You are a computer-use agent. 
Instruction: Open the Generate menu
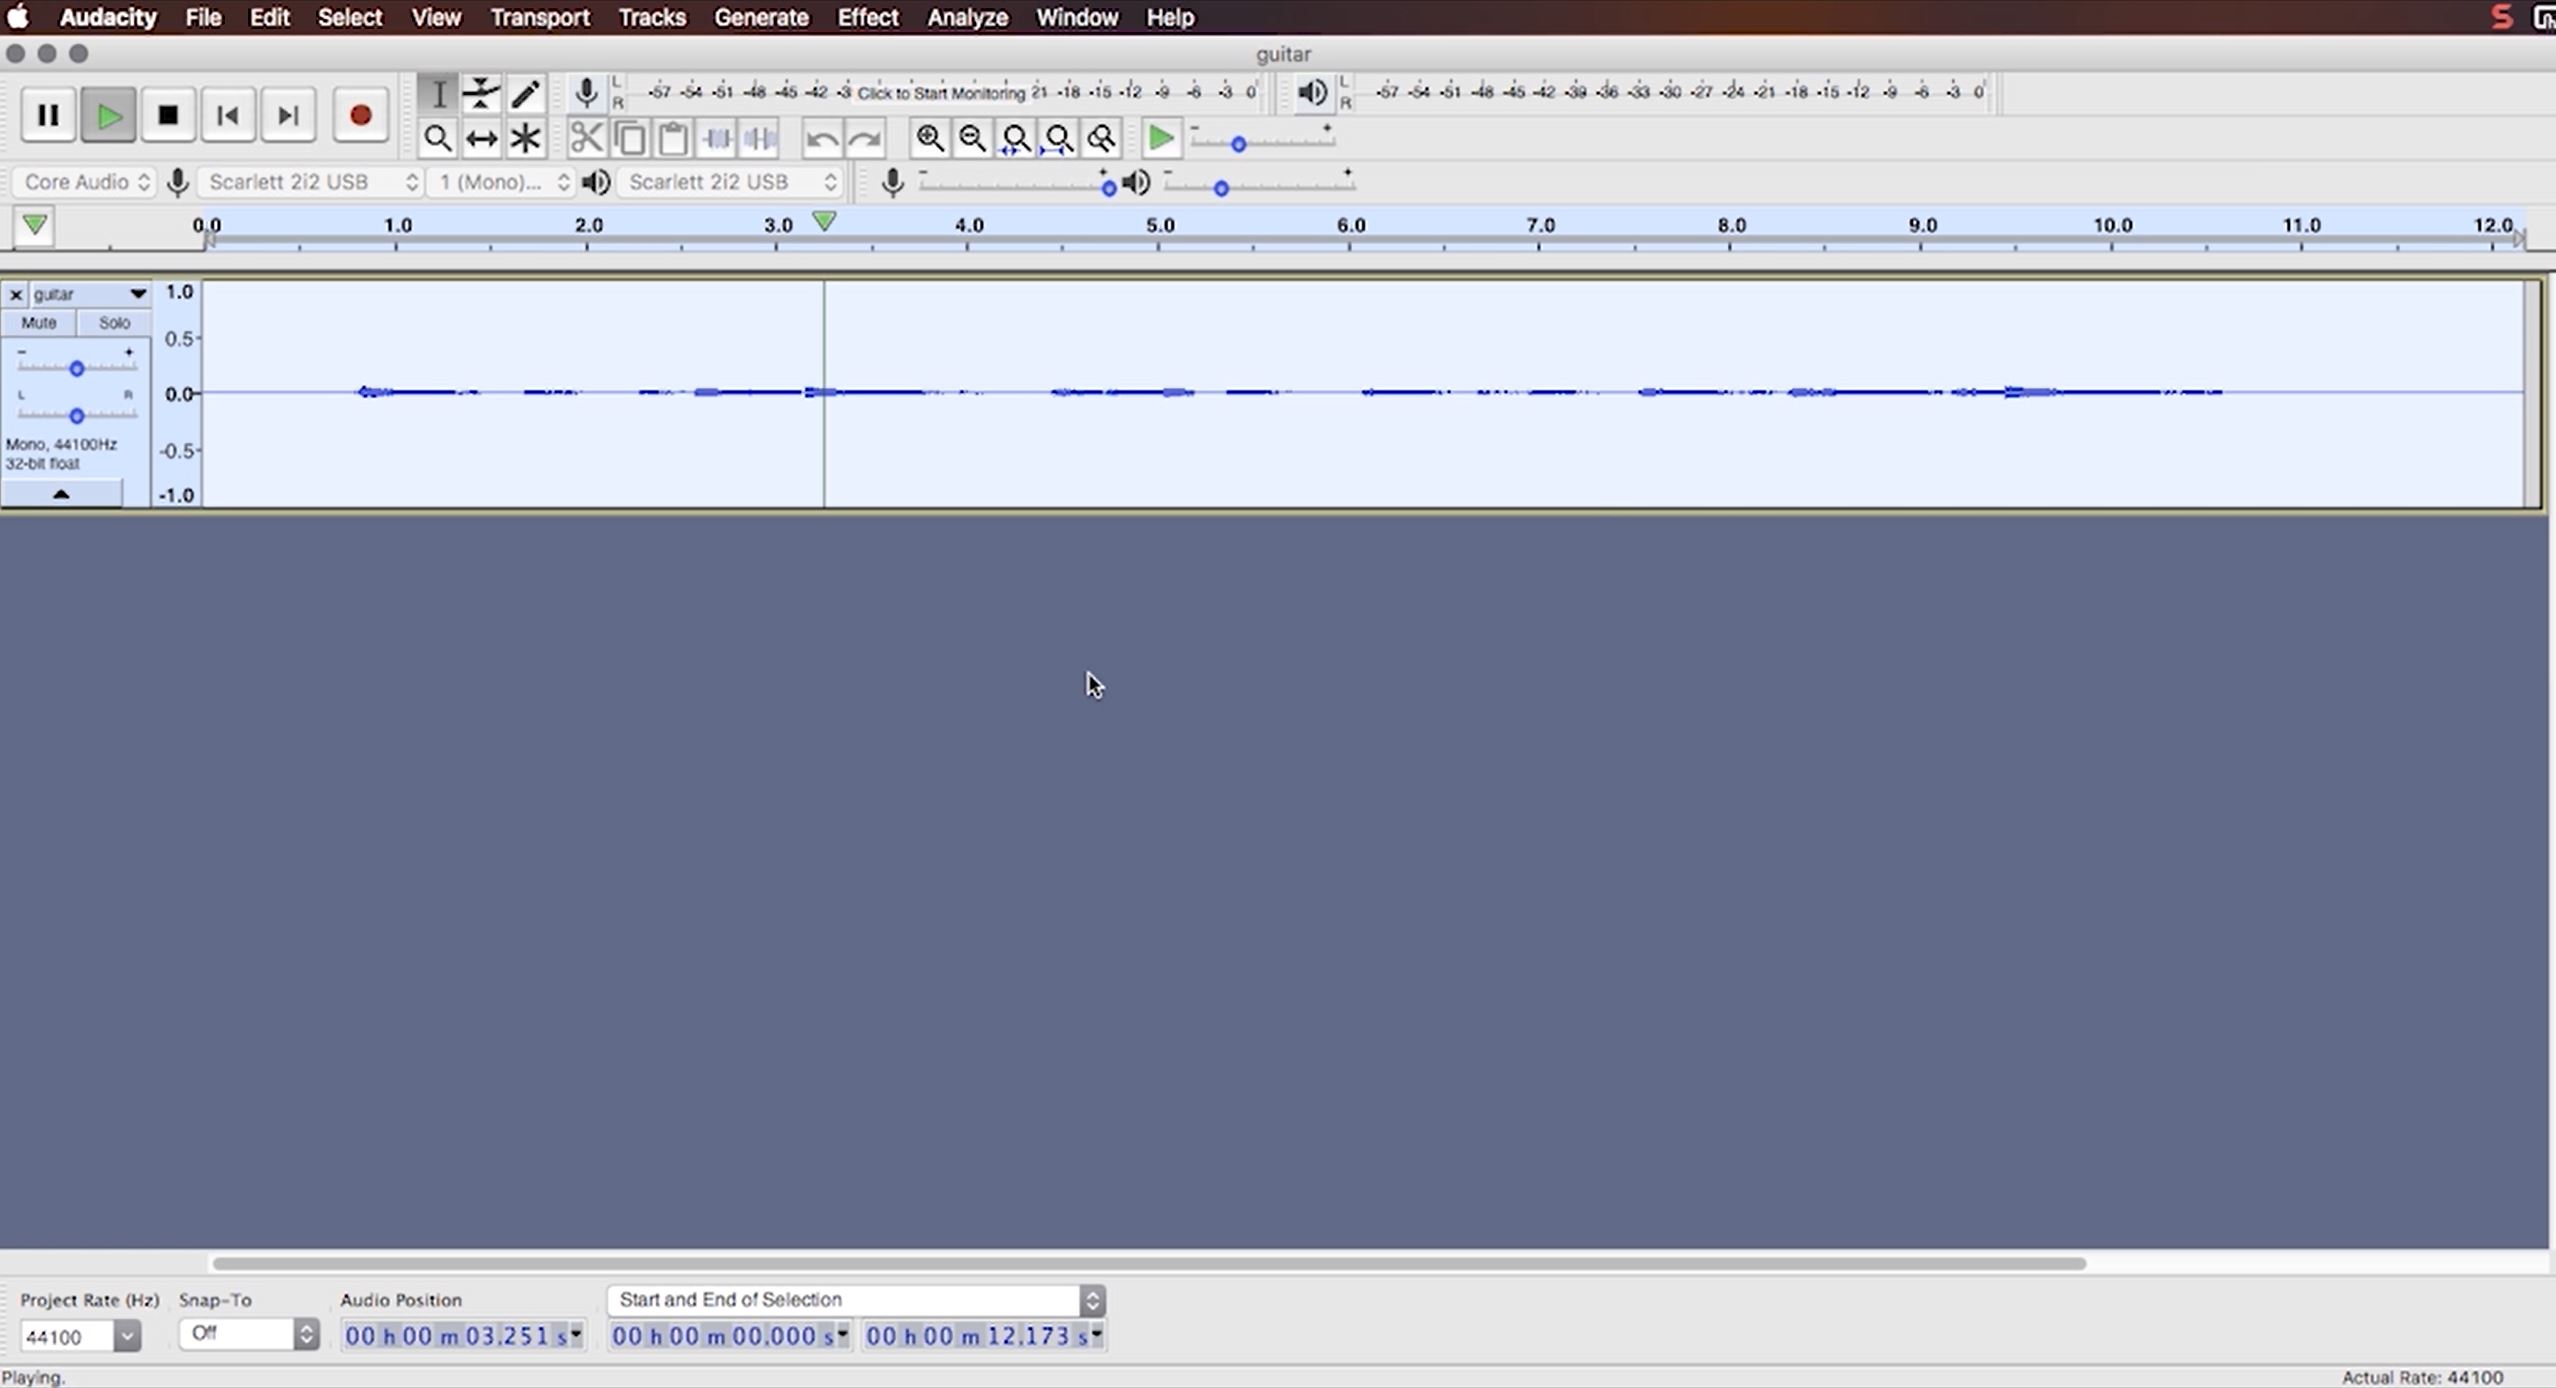760,17
